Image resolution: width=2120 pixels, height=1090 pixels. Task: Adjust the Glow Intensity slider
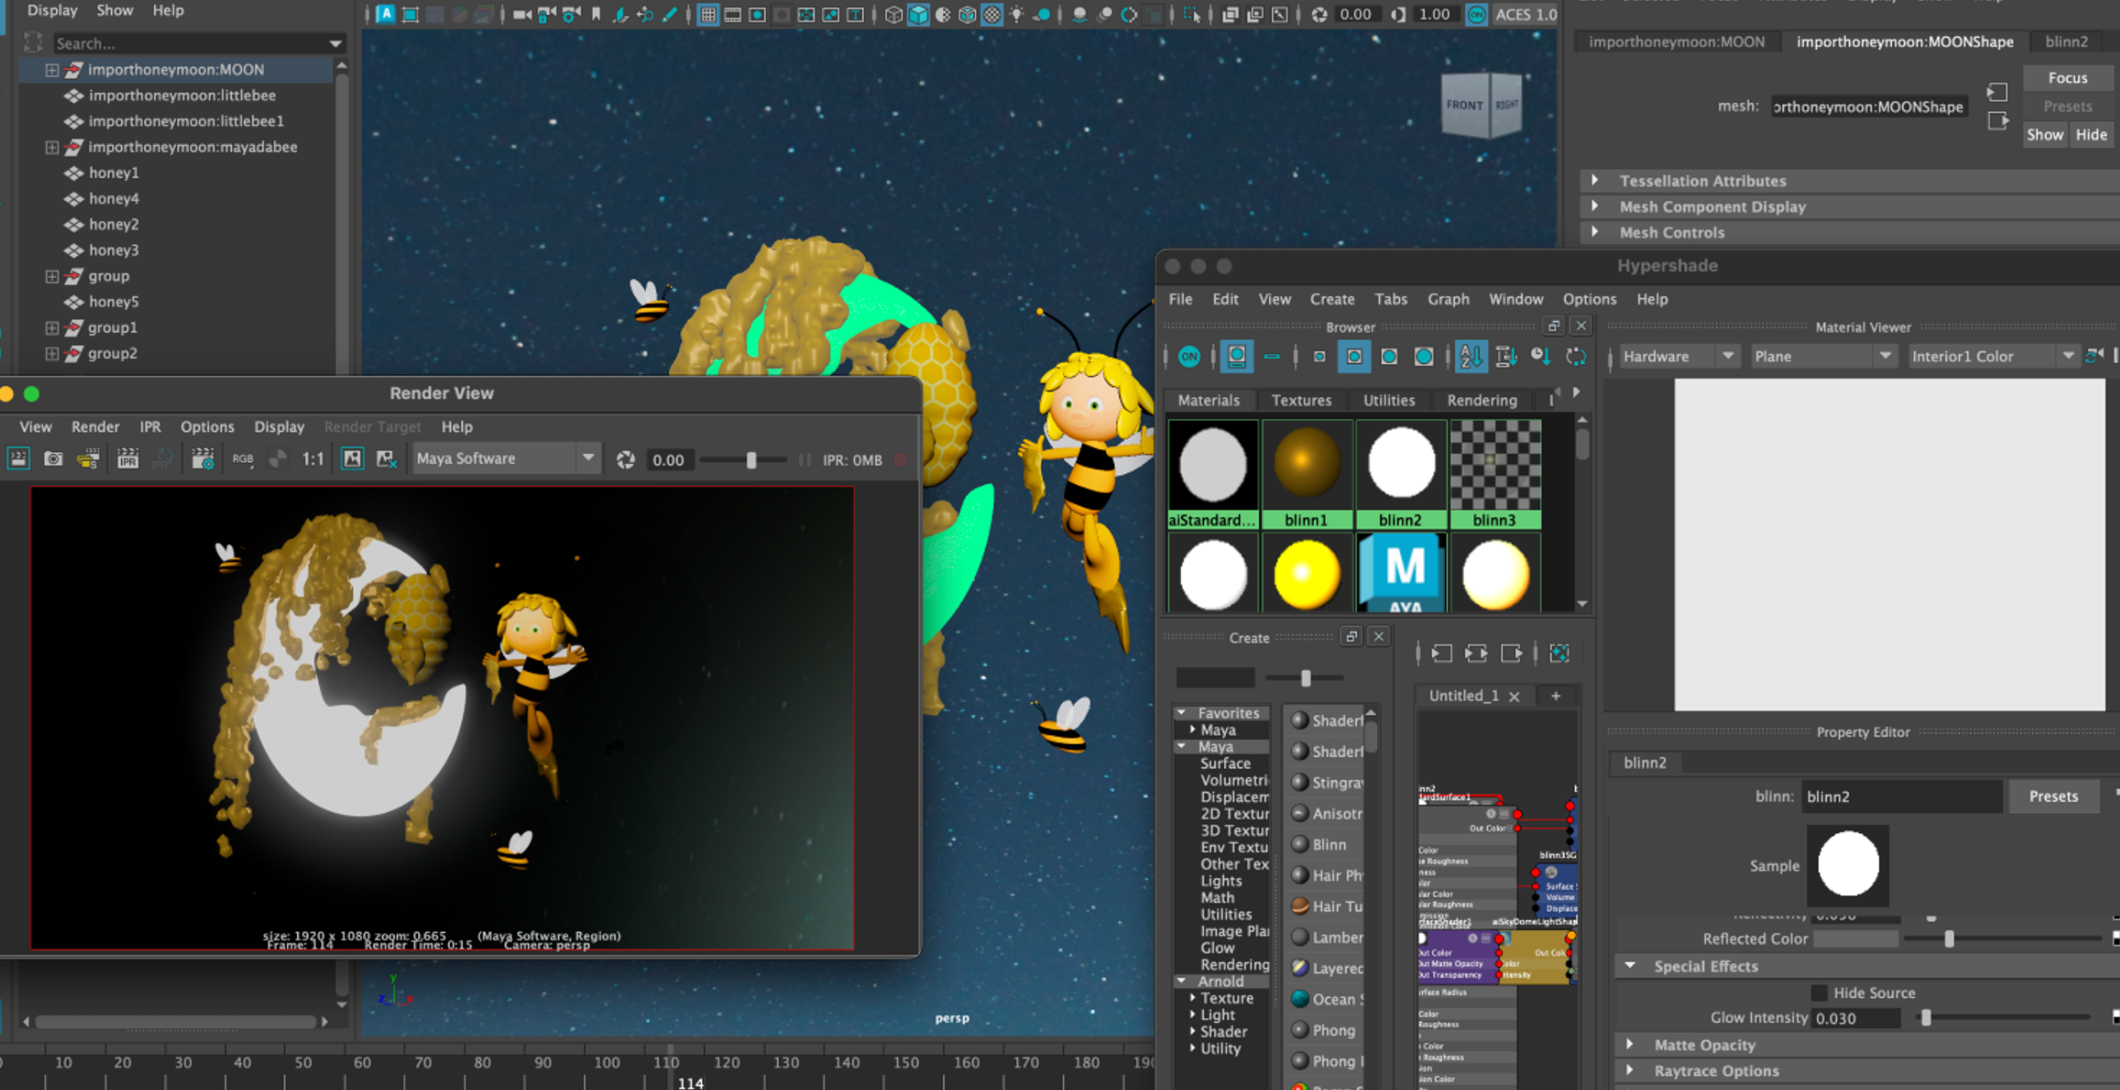(x=1926, y=1018)
